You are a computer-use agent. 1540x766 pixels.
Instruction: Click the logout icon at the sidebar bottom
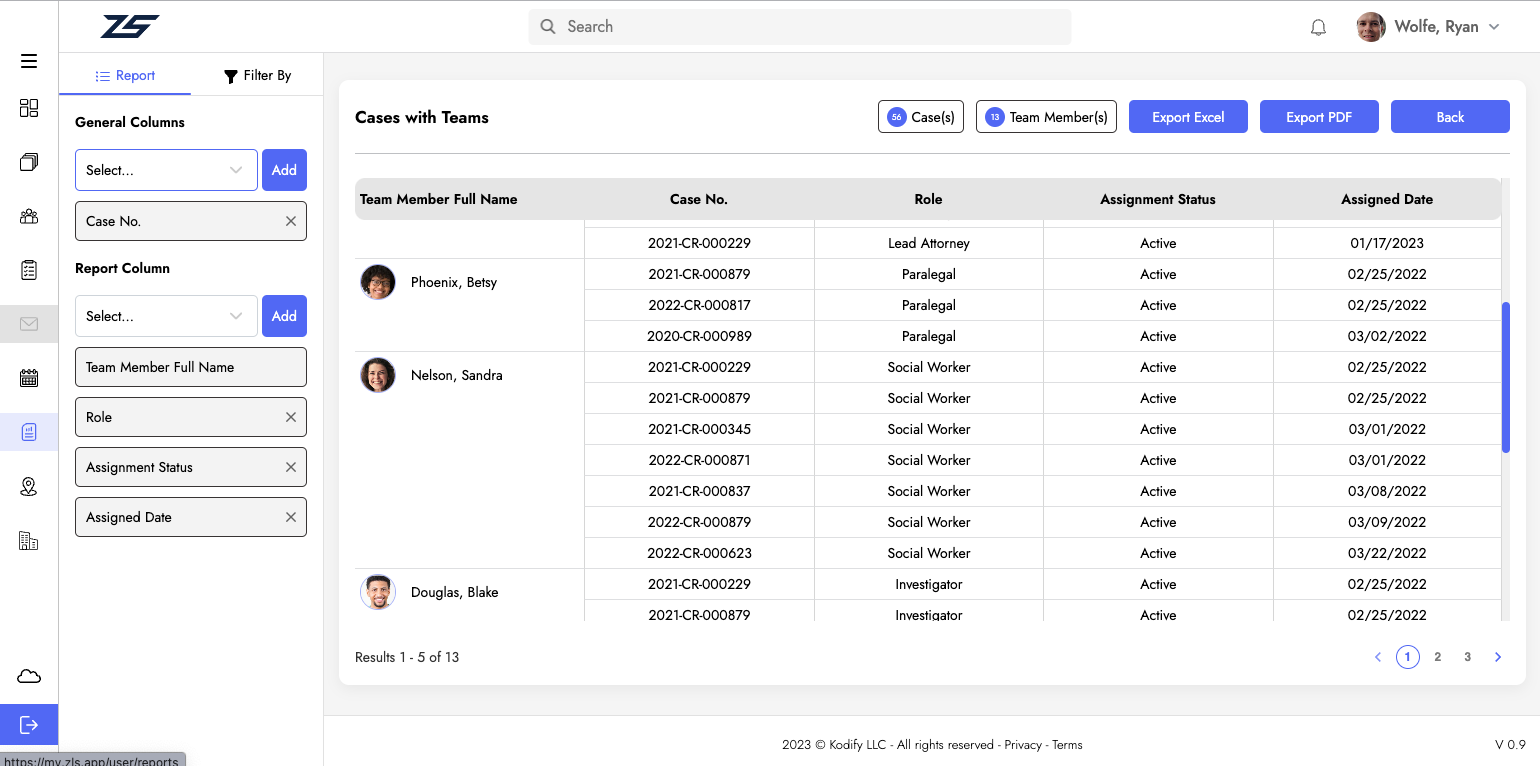click(x=29, y=725)
